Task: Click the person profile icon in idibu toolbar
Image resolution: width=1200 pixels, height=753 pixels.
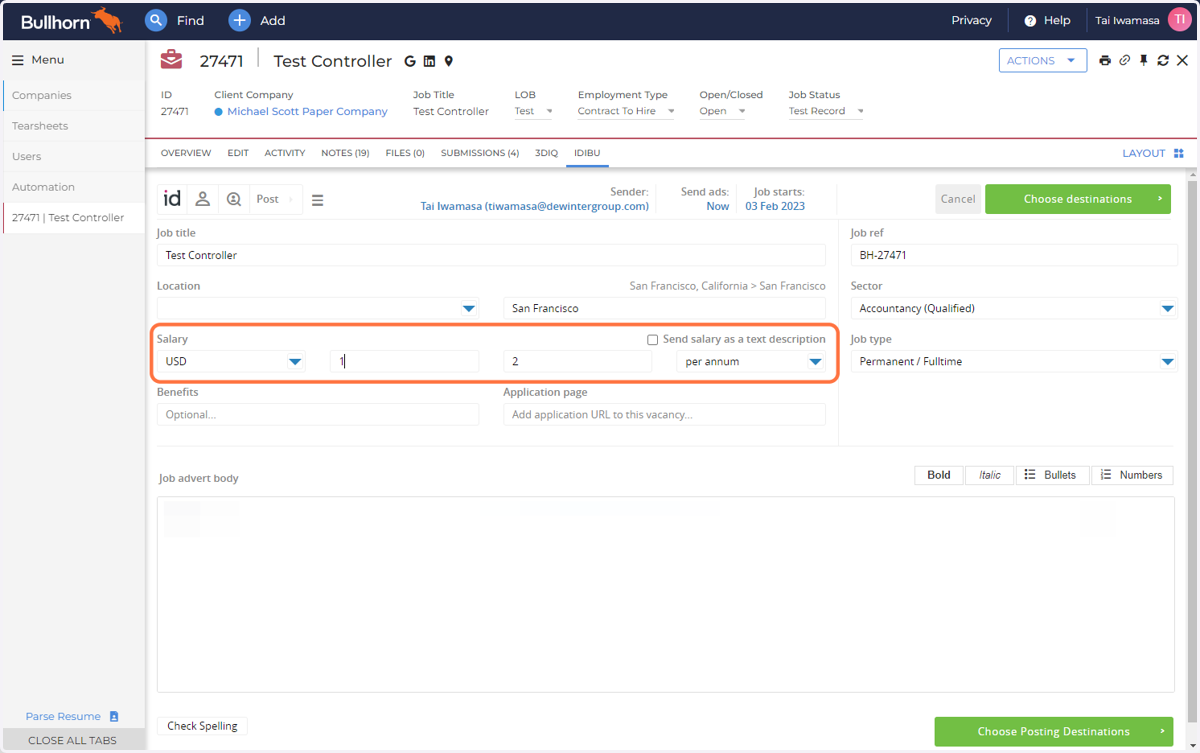Action: click(x=202, y=199)
